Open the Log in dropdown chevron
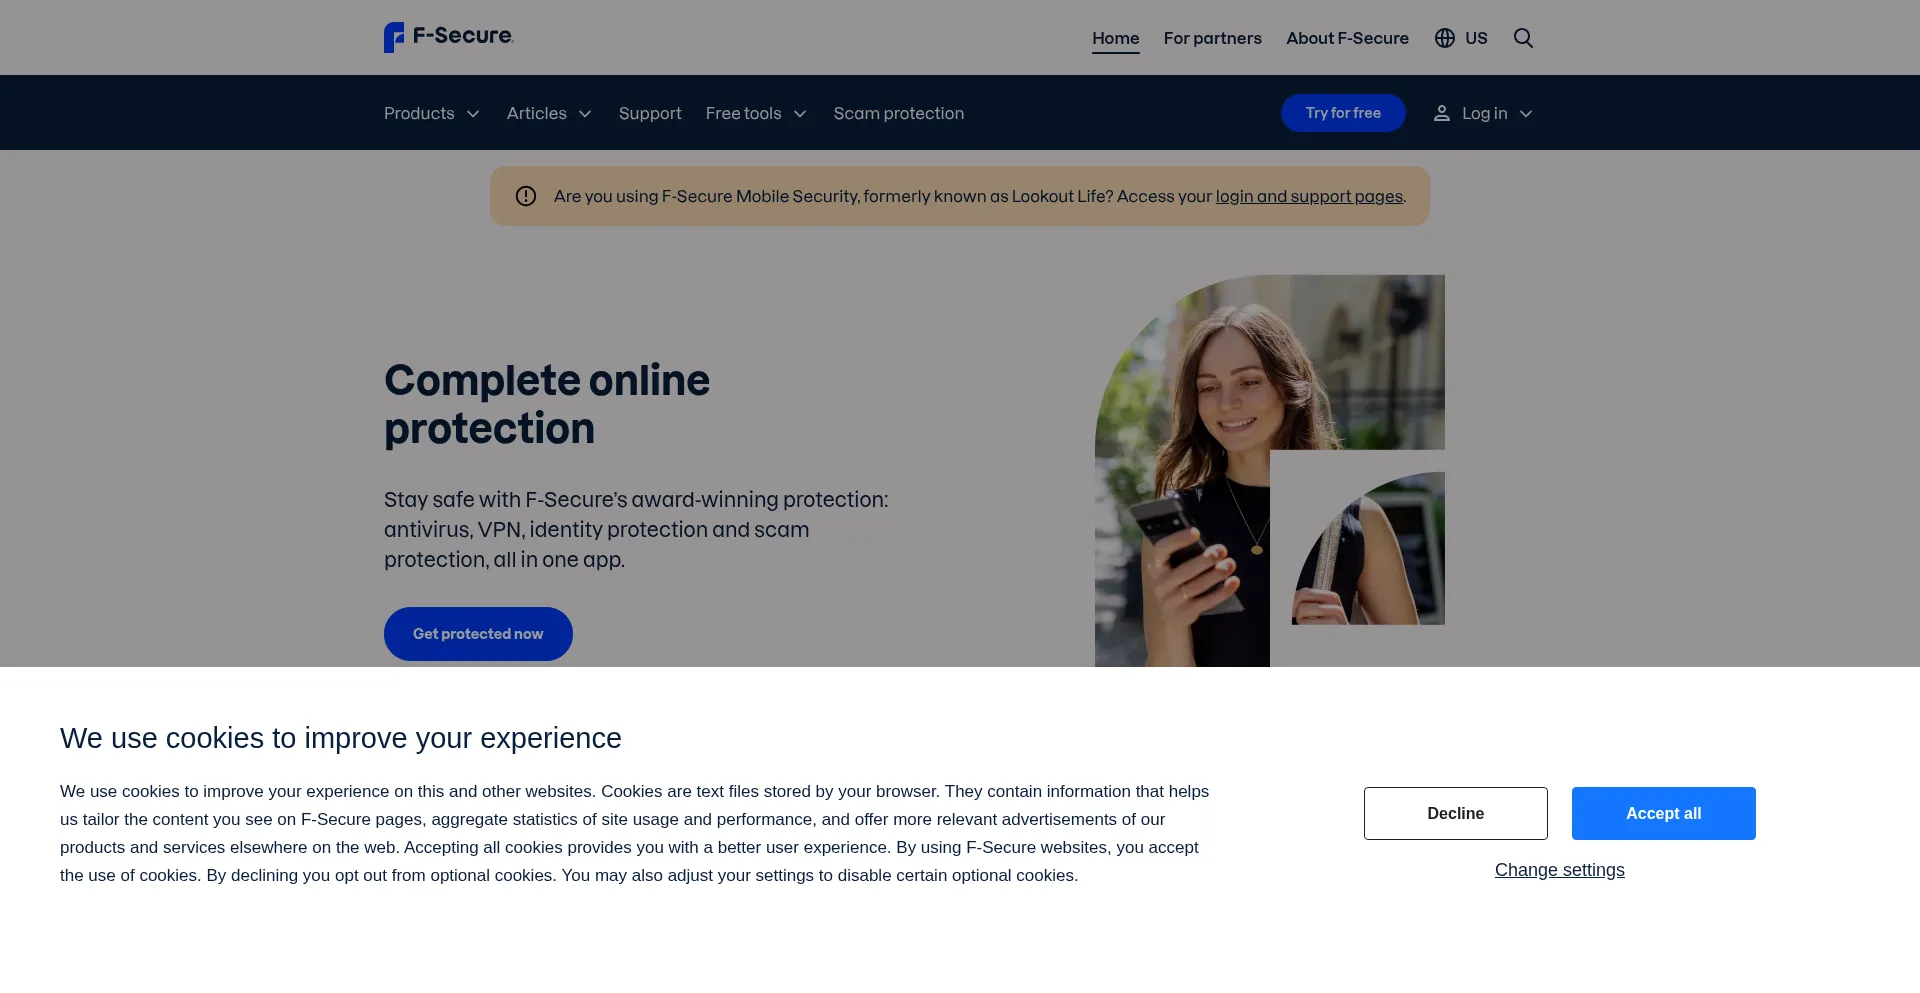This screenshot has height=993, width=1920. coord(1526,114)
